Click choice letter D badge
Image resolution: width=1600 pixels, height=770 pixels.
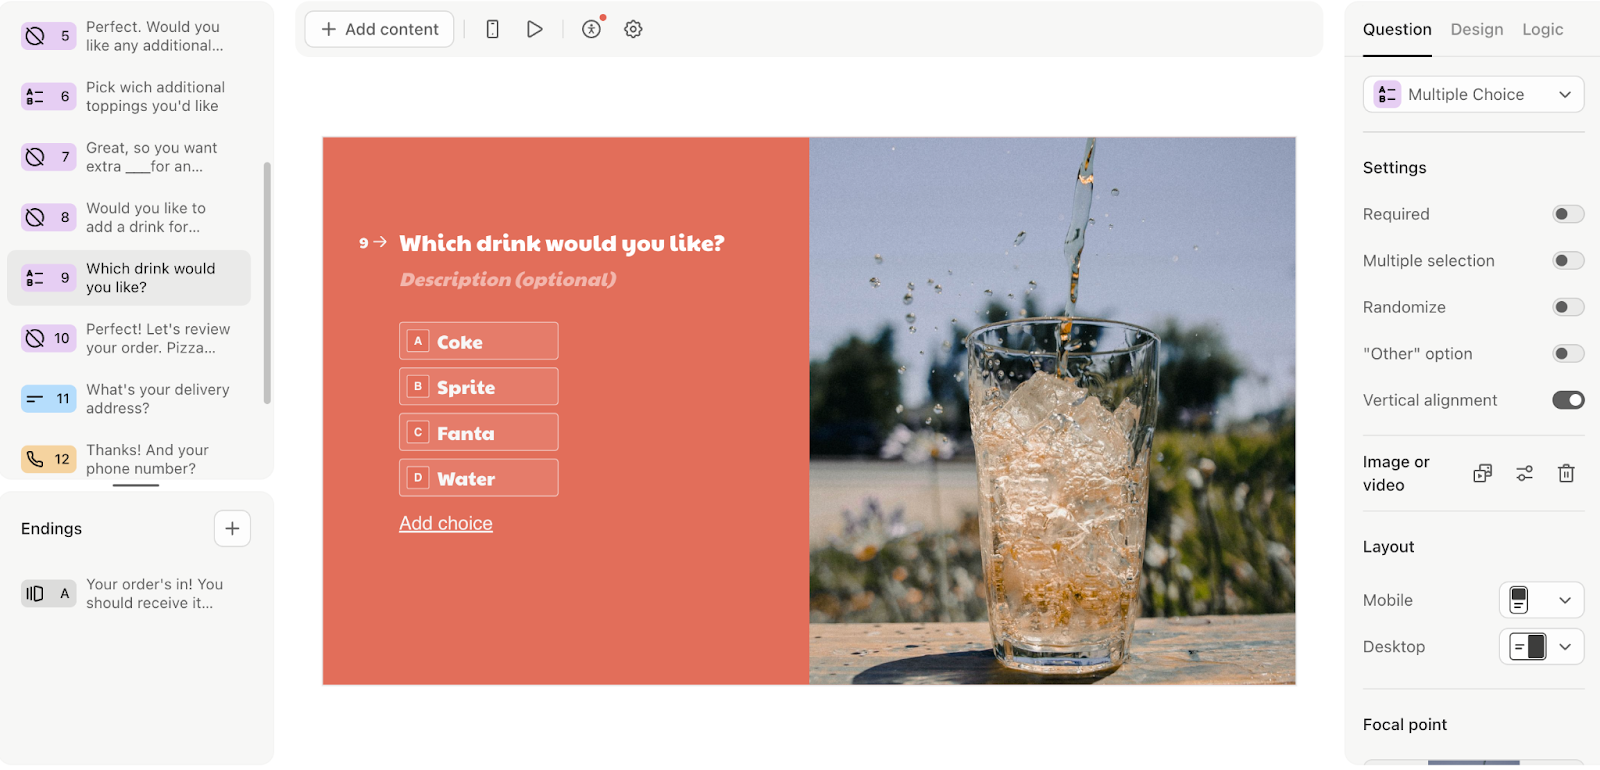point(418,478)
